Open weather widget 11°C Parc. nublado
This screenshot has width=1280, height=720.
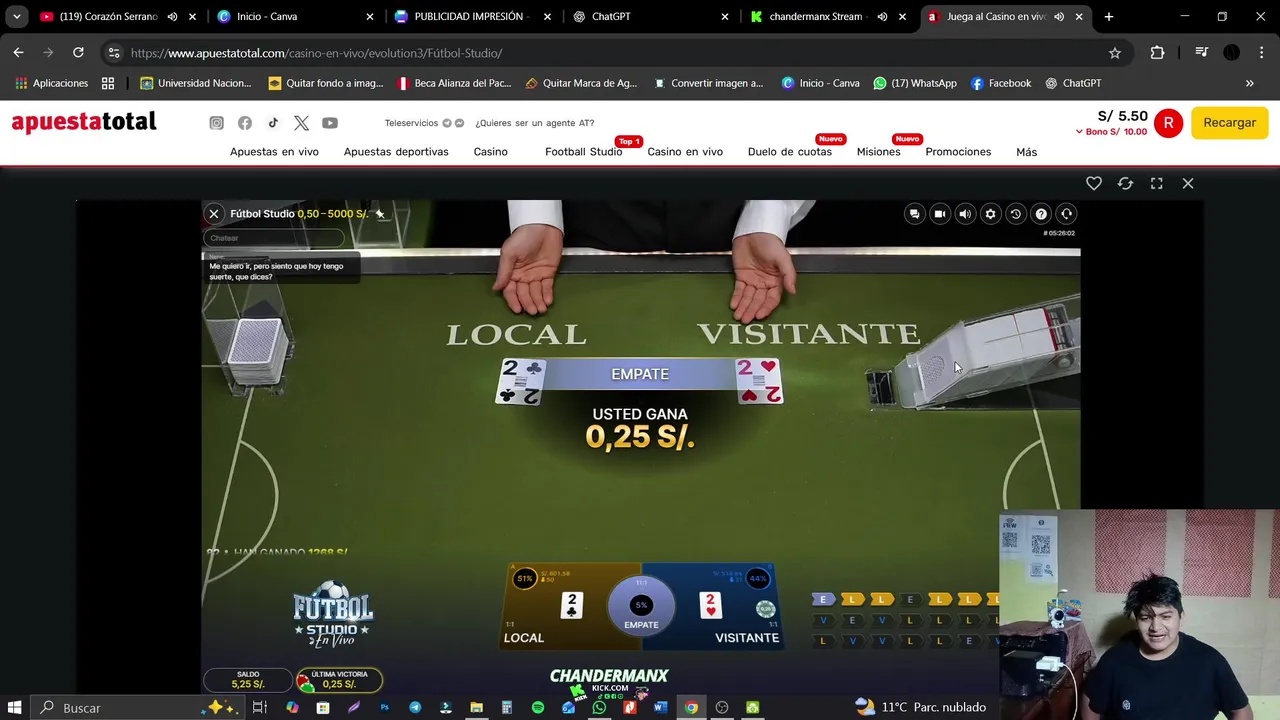click(922, 707)
